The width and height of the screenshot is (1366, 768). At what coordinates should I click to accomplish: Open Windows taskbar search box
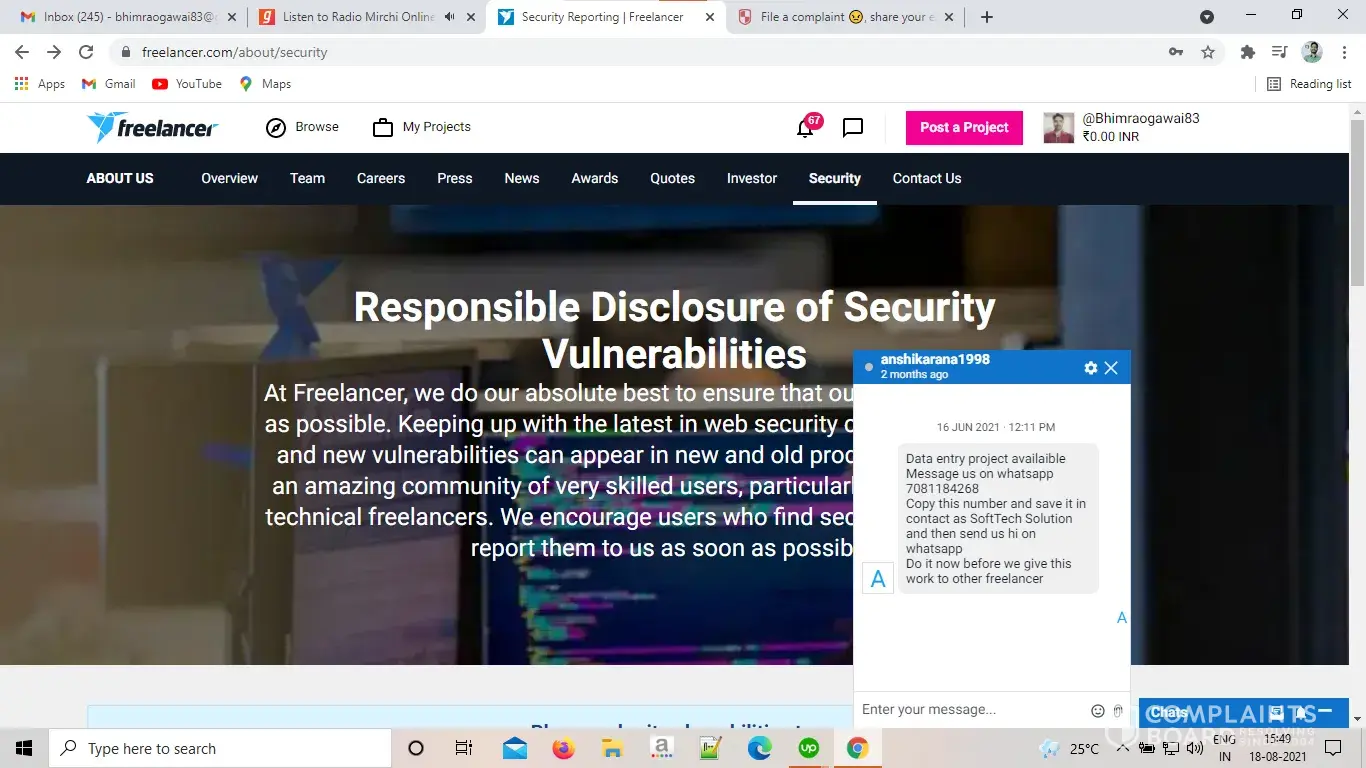coord(220,748)
